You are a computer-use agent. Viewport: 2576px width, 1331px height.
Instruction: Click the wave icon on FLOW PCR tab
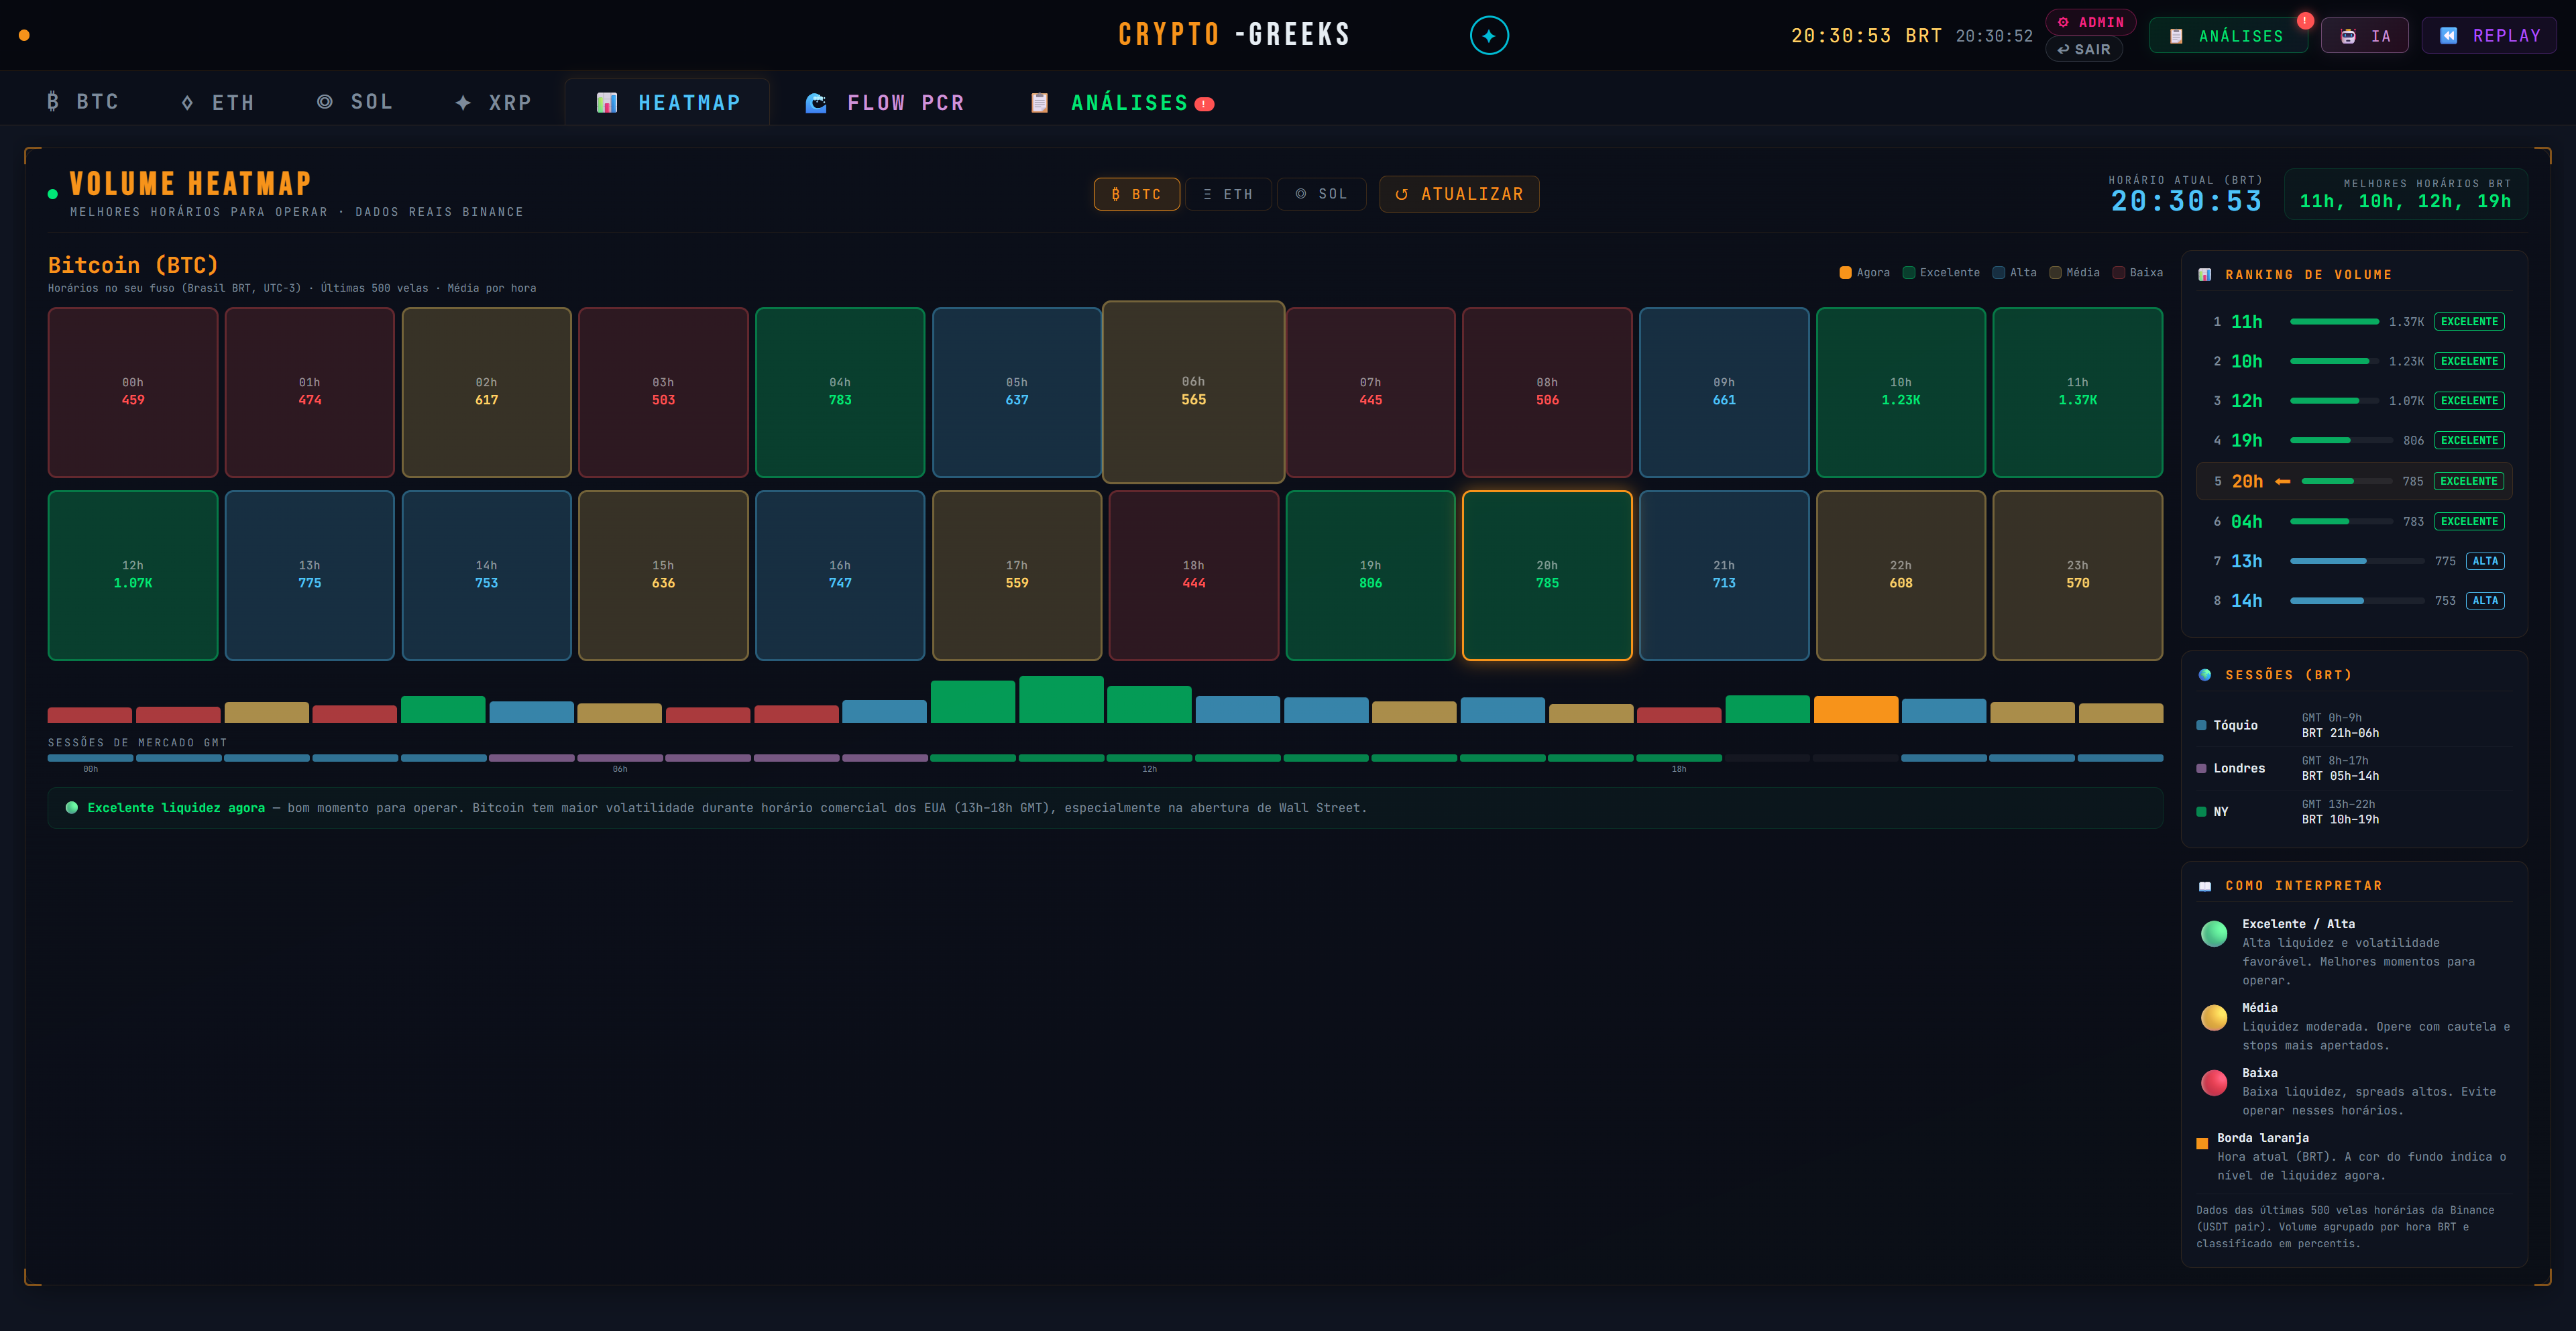816,102
